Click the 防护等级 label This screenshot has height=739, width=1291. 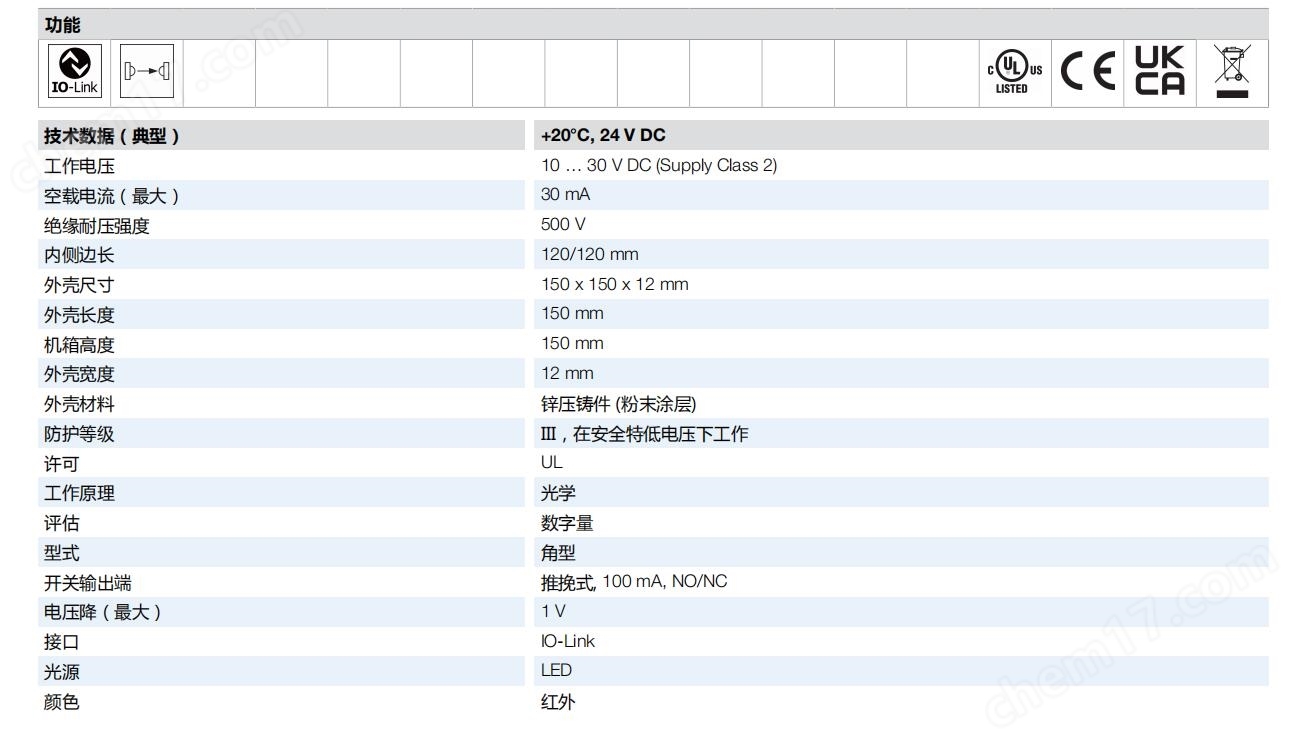click(x=79, y=434)
